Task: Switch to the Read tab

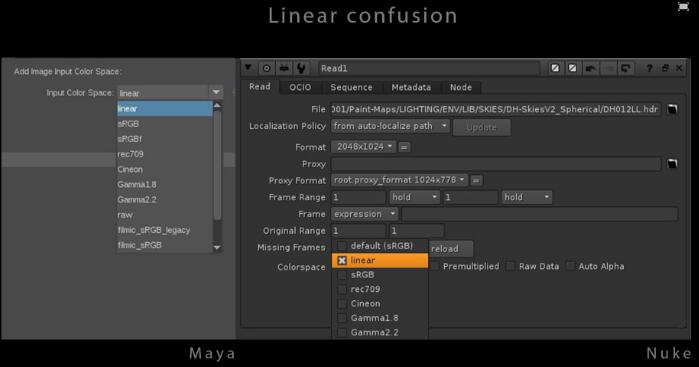Action: (x=259, y=87)
